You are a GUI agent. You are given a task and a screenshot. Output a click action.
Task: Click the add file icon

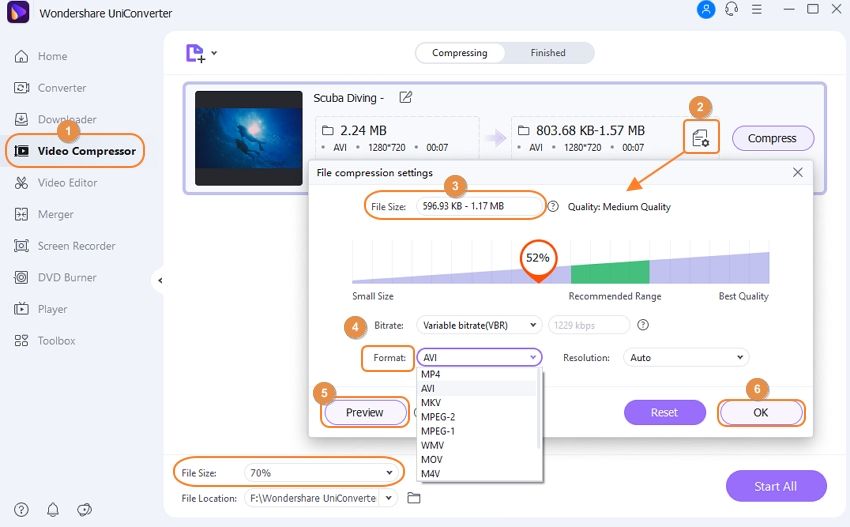coord(195,53)
